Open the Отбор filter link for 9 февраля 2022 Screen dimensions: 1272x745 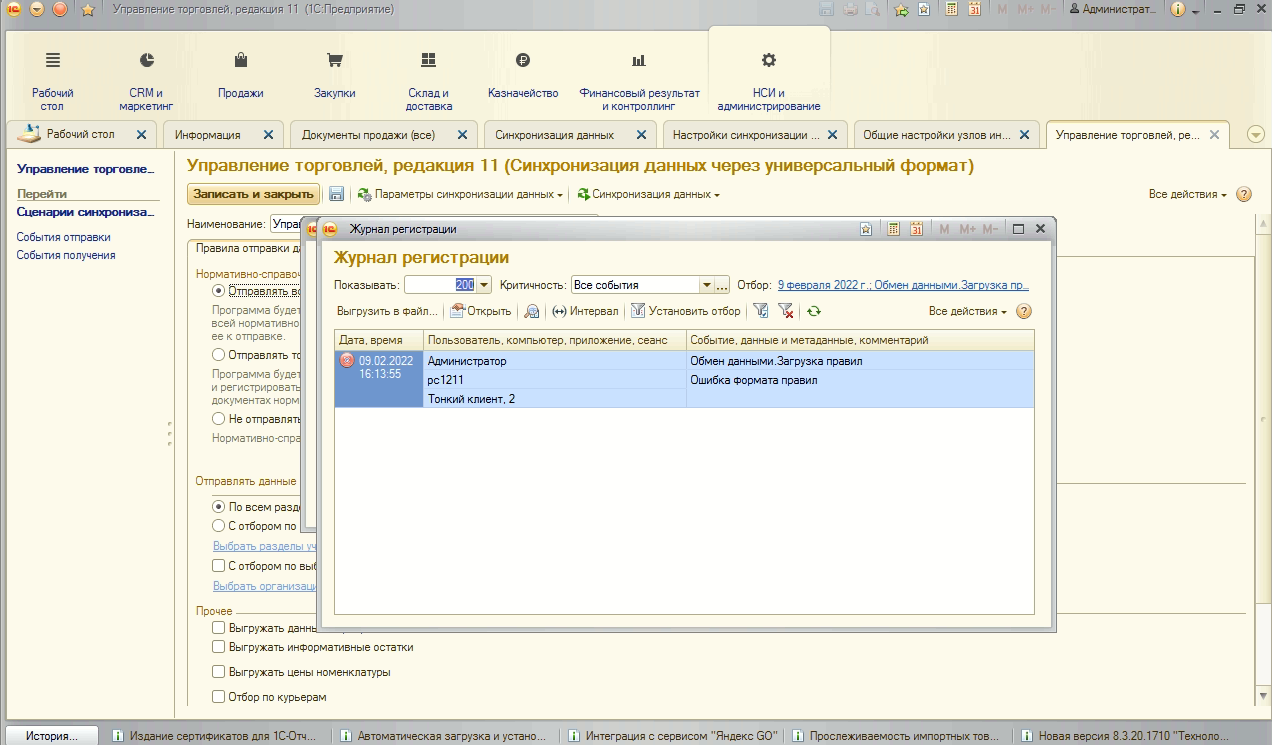(903, 285)
